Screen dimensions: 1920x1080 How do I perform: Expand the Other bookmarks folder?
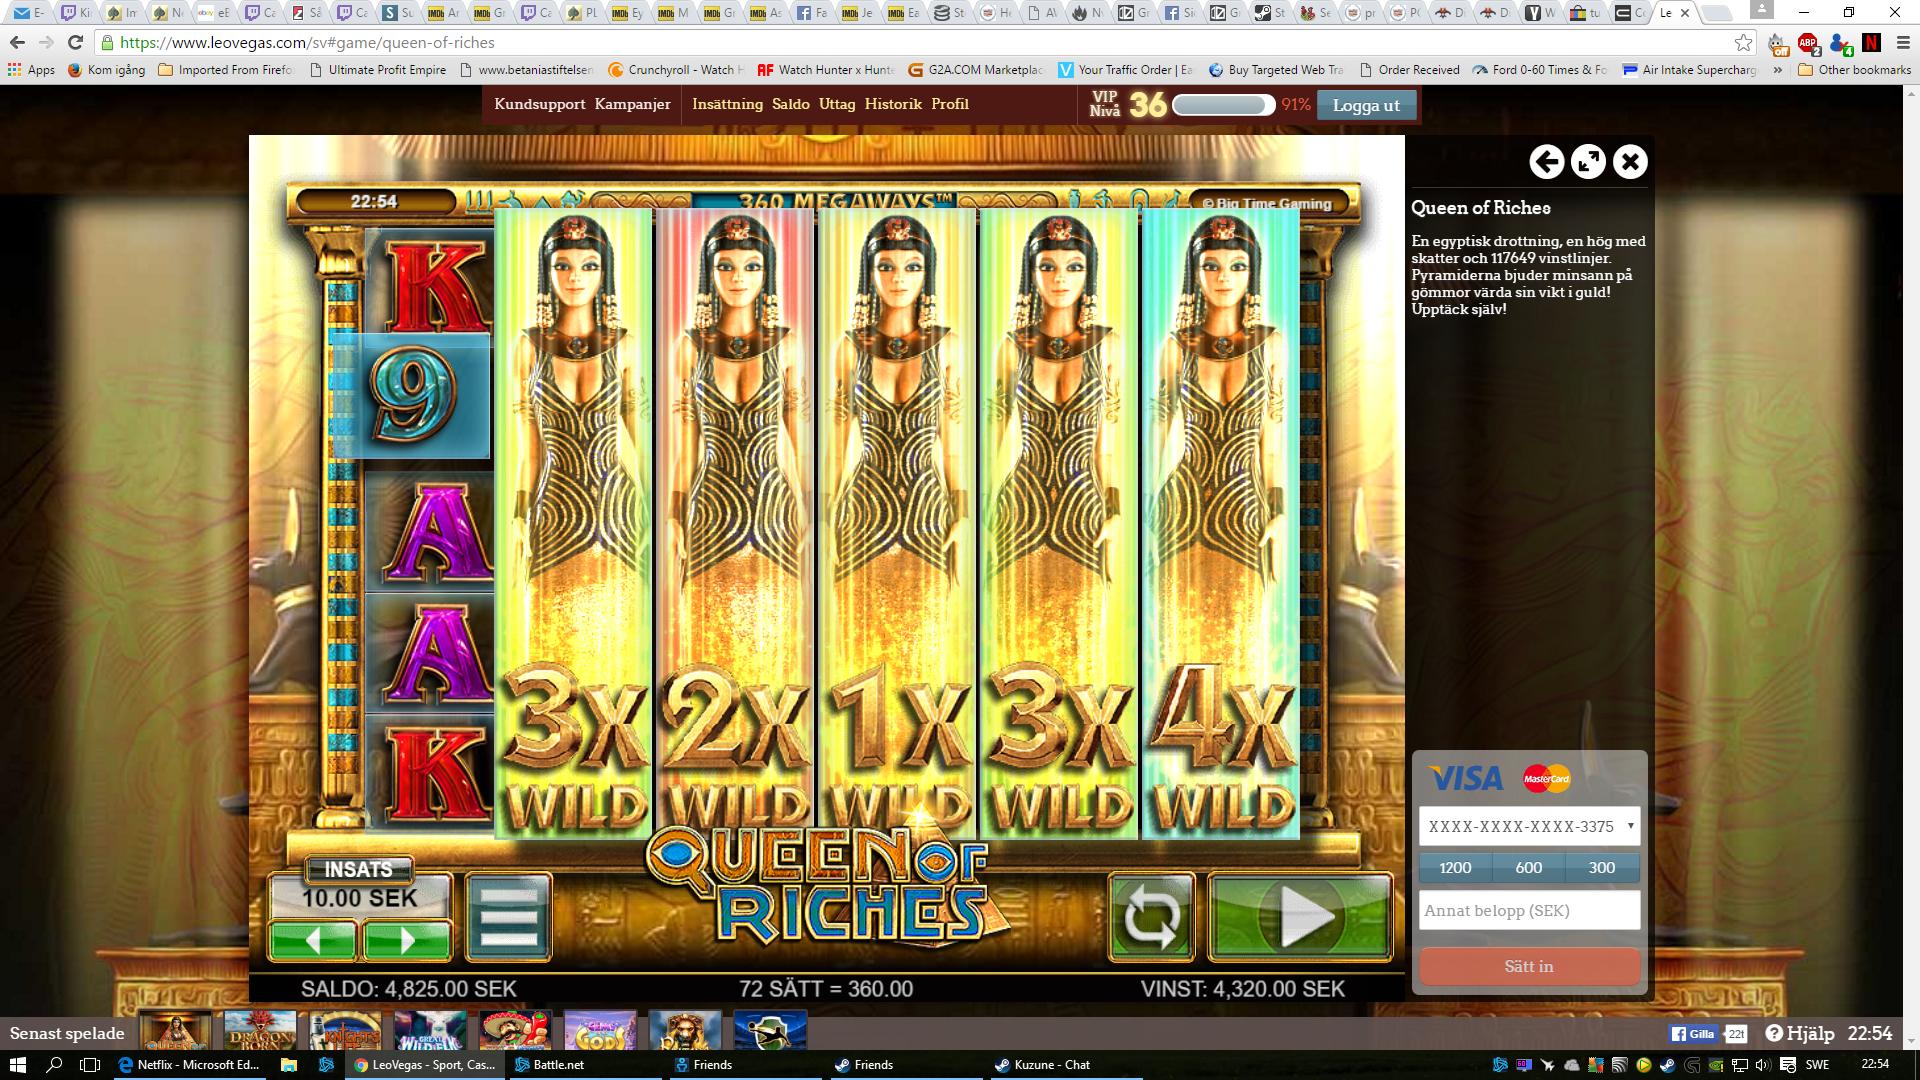(1854, 70)
